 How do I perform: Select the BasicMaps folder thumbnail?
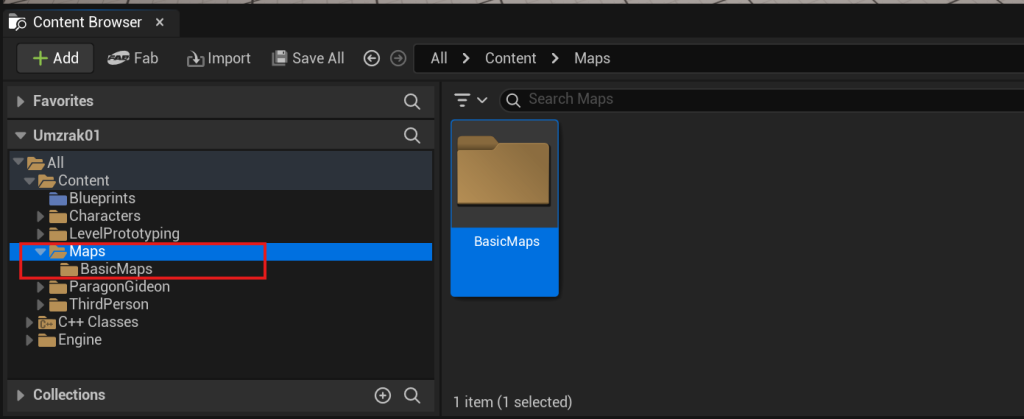[x=505, y=208]
